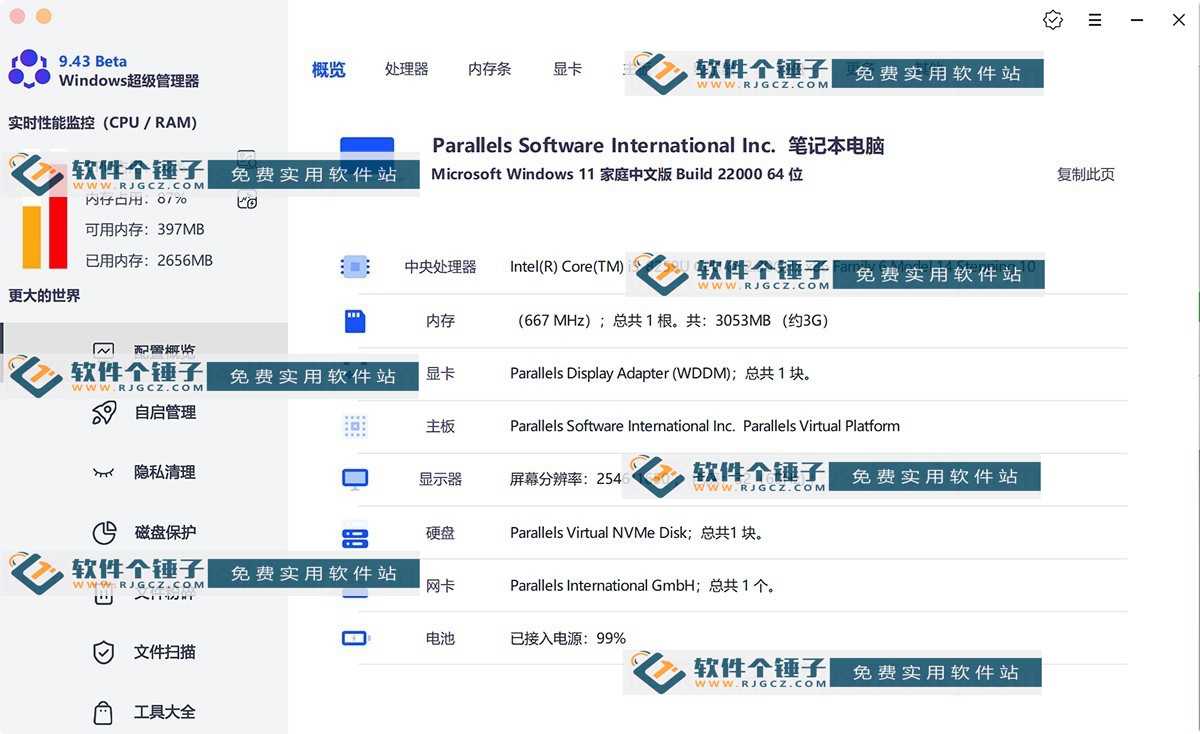Screen dimensions: 1200x734
Task: Open 磁盘保护 in the sidebar
Action: (x=165, y=532)
